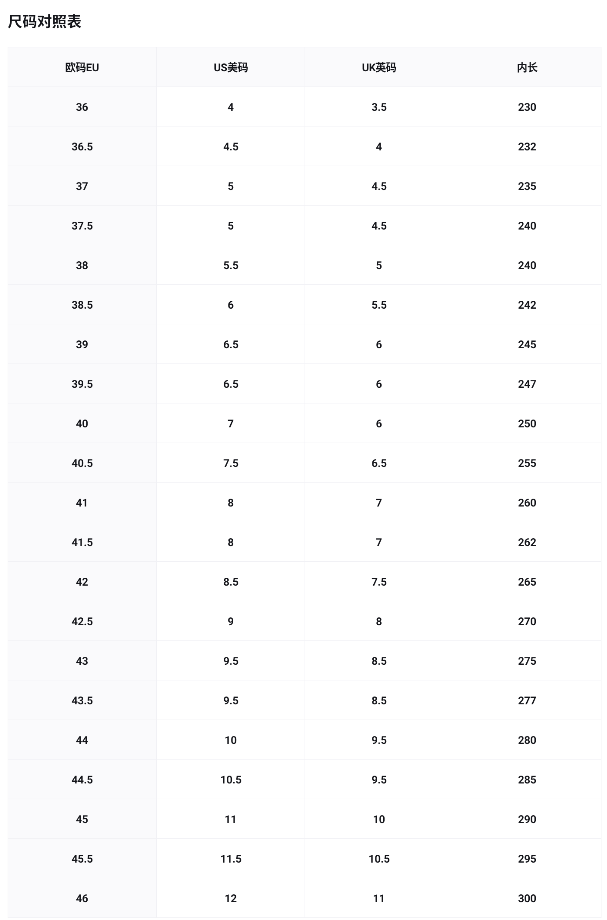Select EU size 36 cell

[82, 107]
